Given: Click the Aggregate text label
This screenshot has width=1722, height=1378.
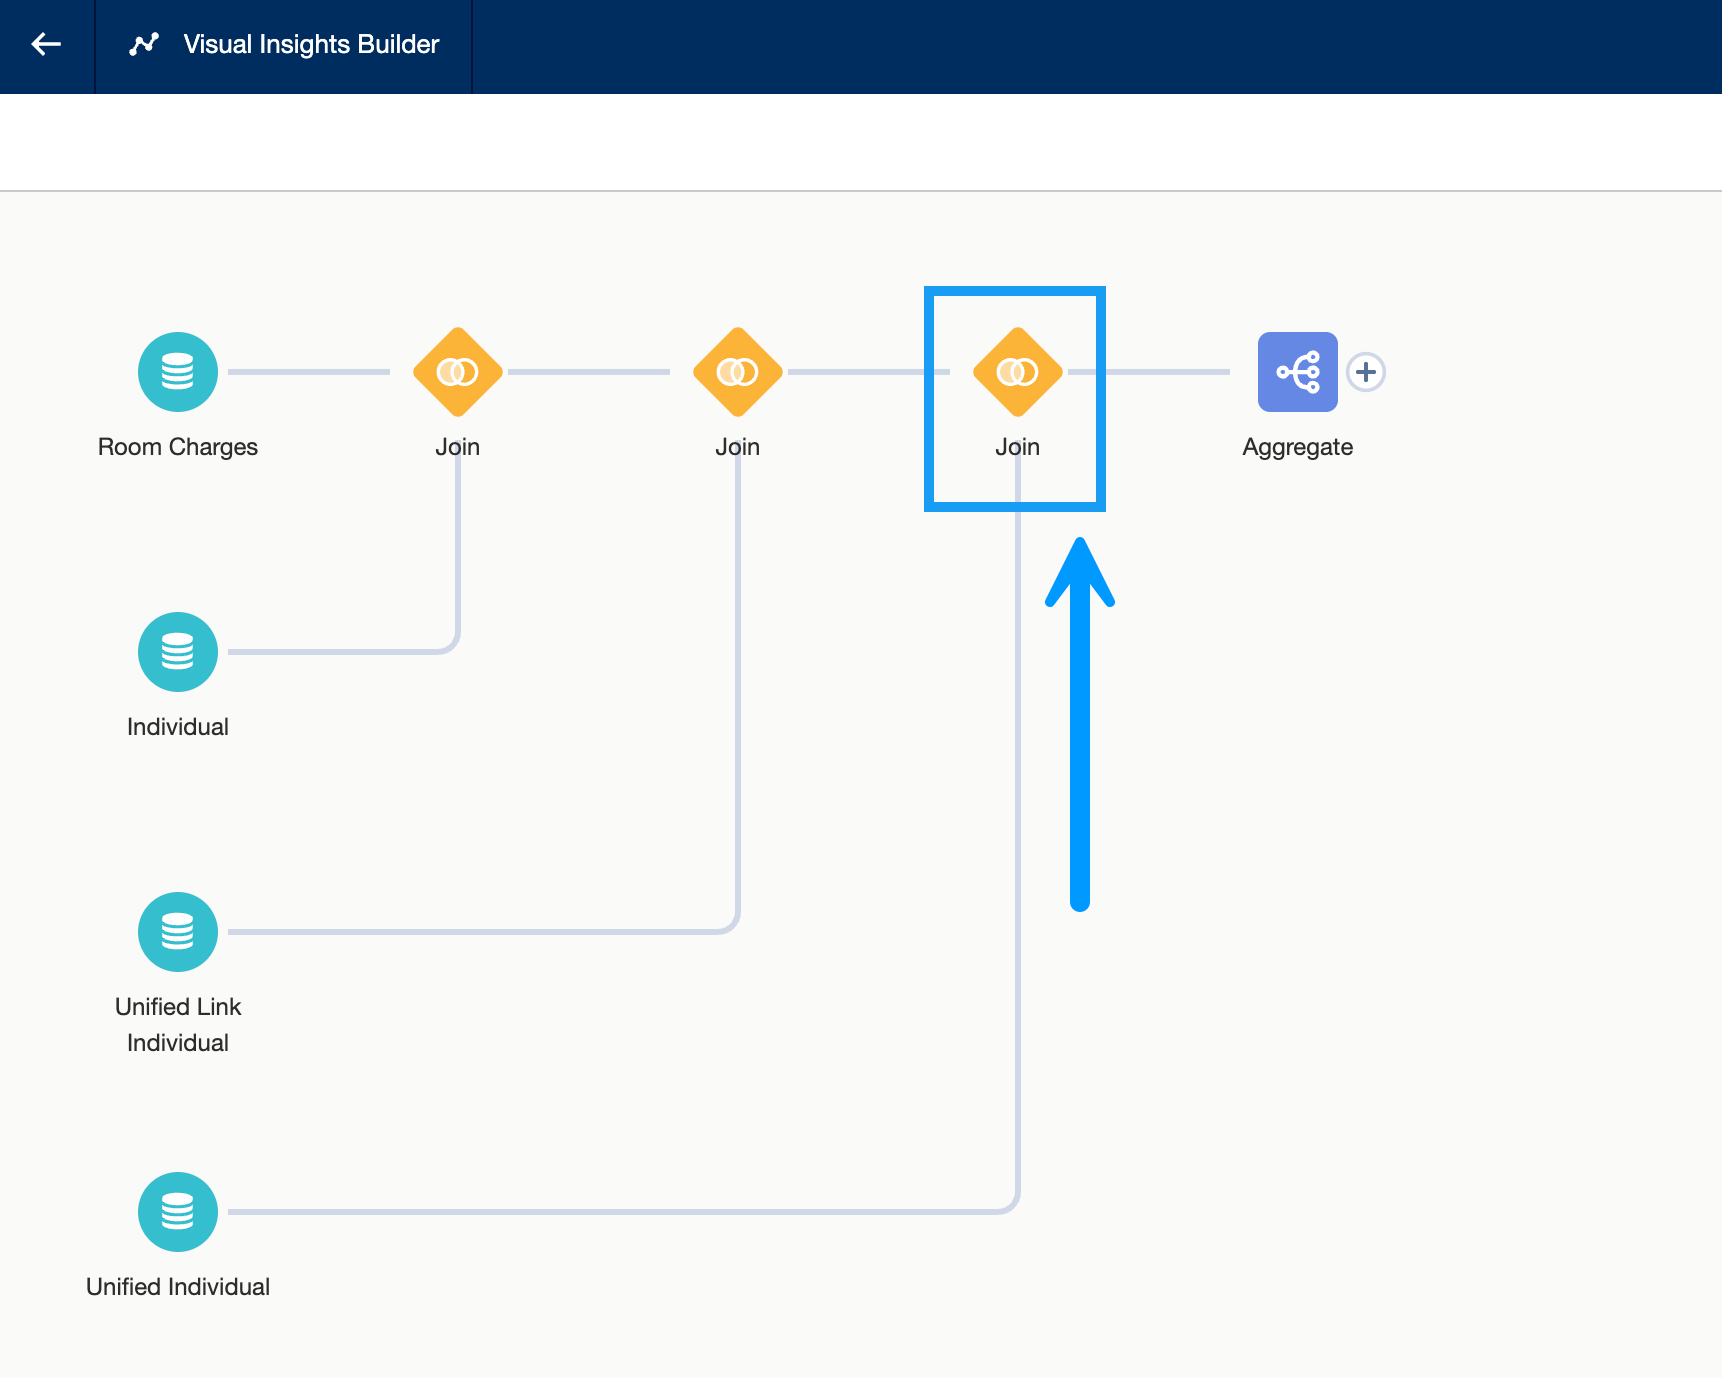Looking at the screenshot, I should tap(1297, 447).
